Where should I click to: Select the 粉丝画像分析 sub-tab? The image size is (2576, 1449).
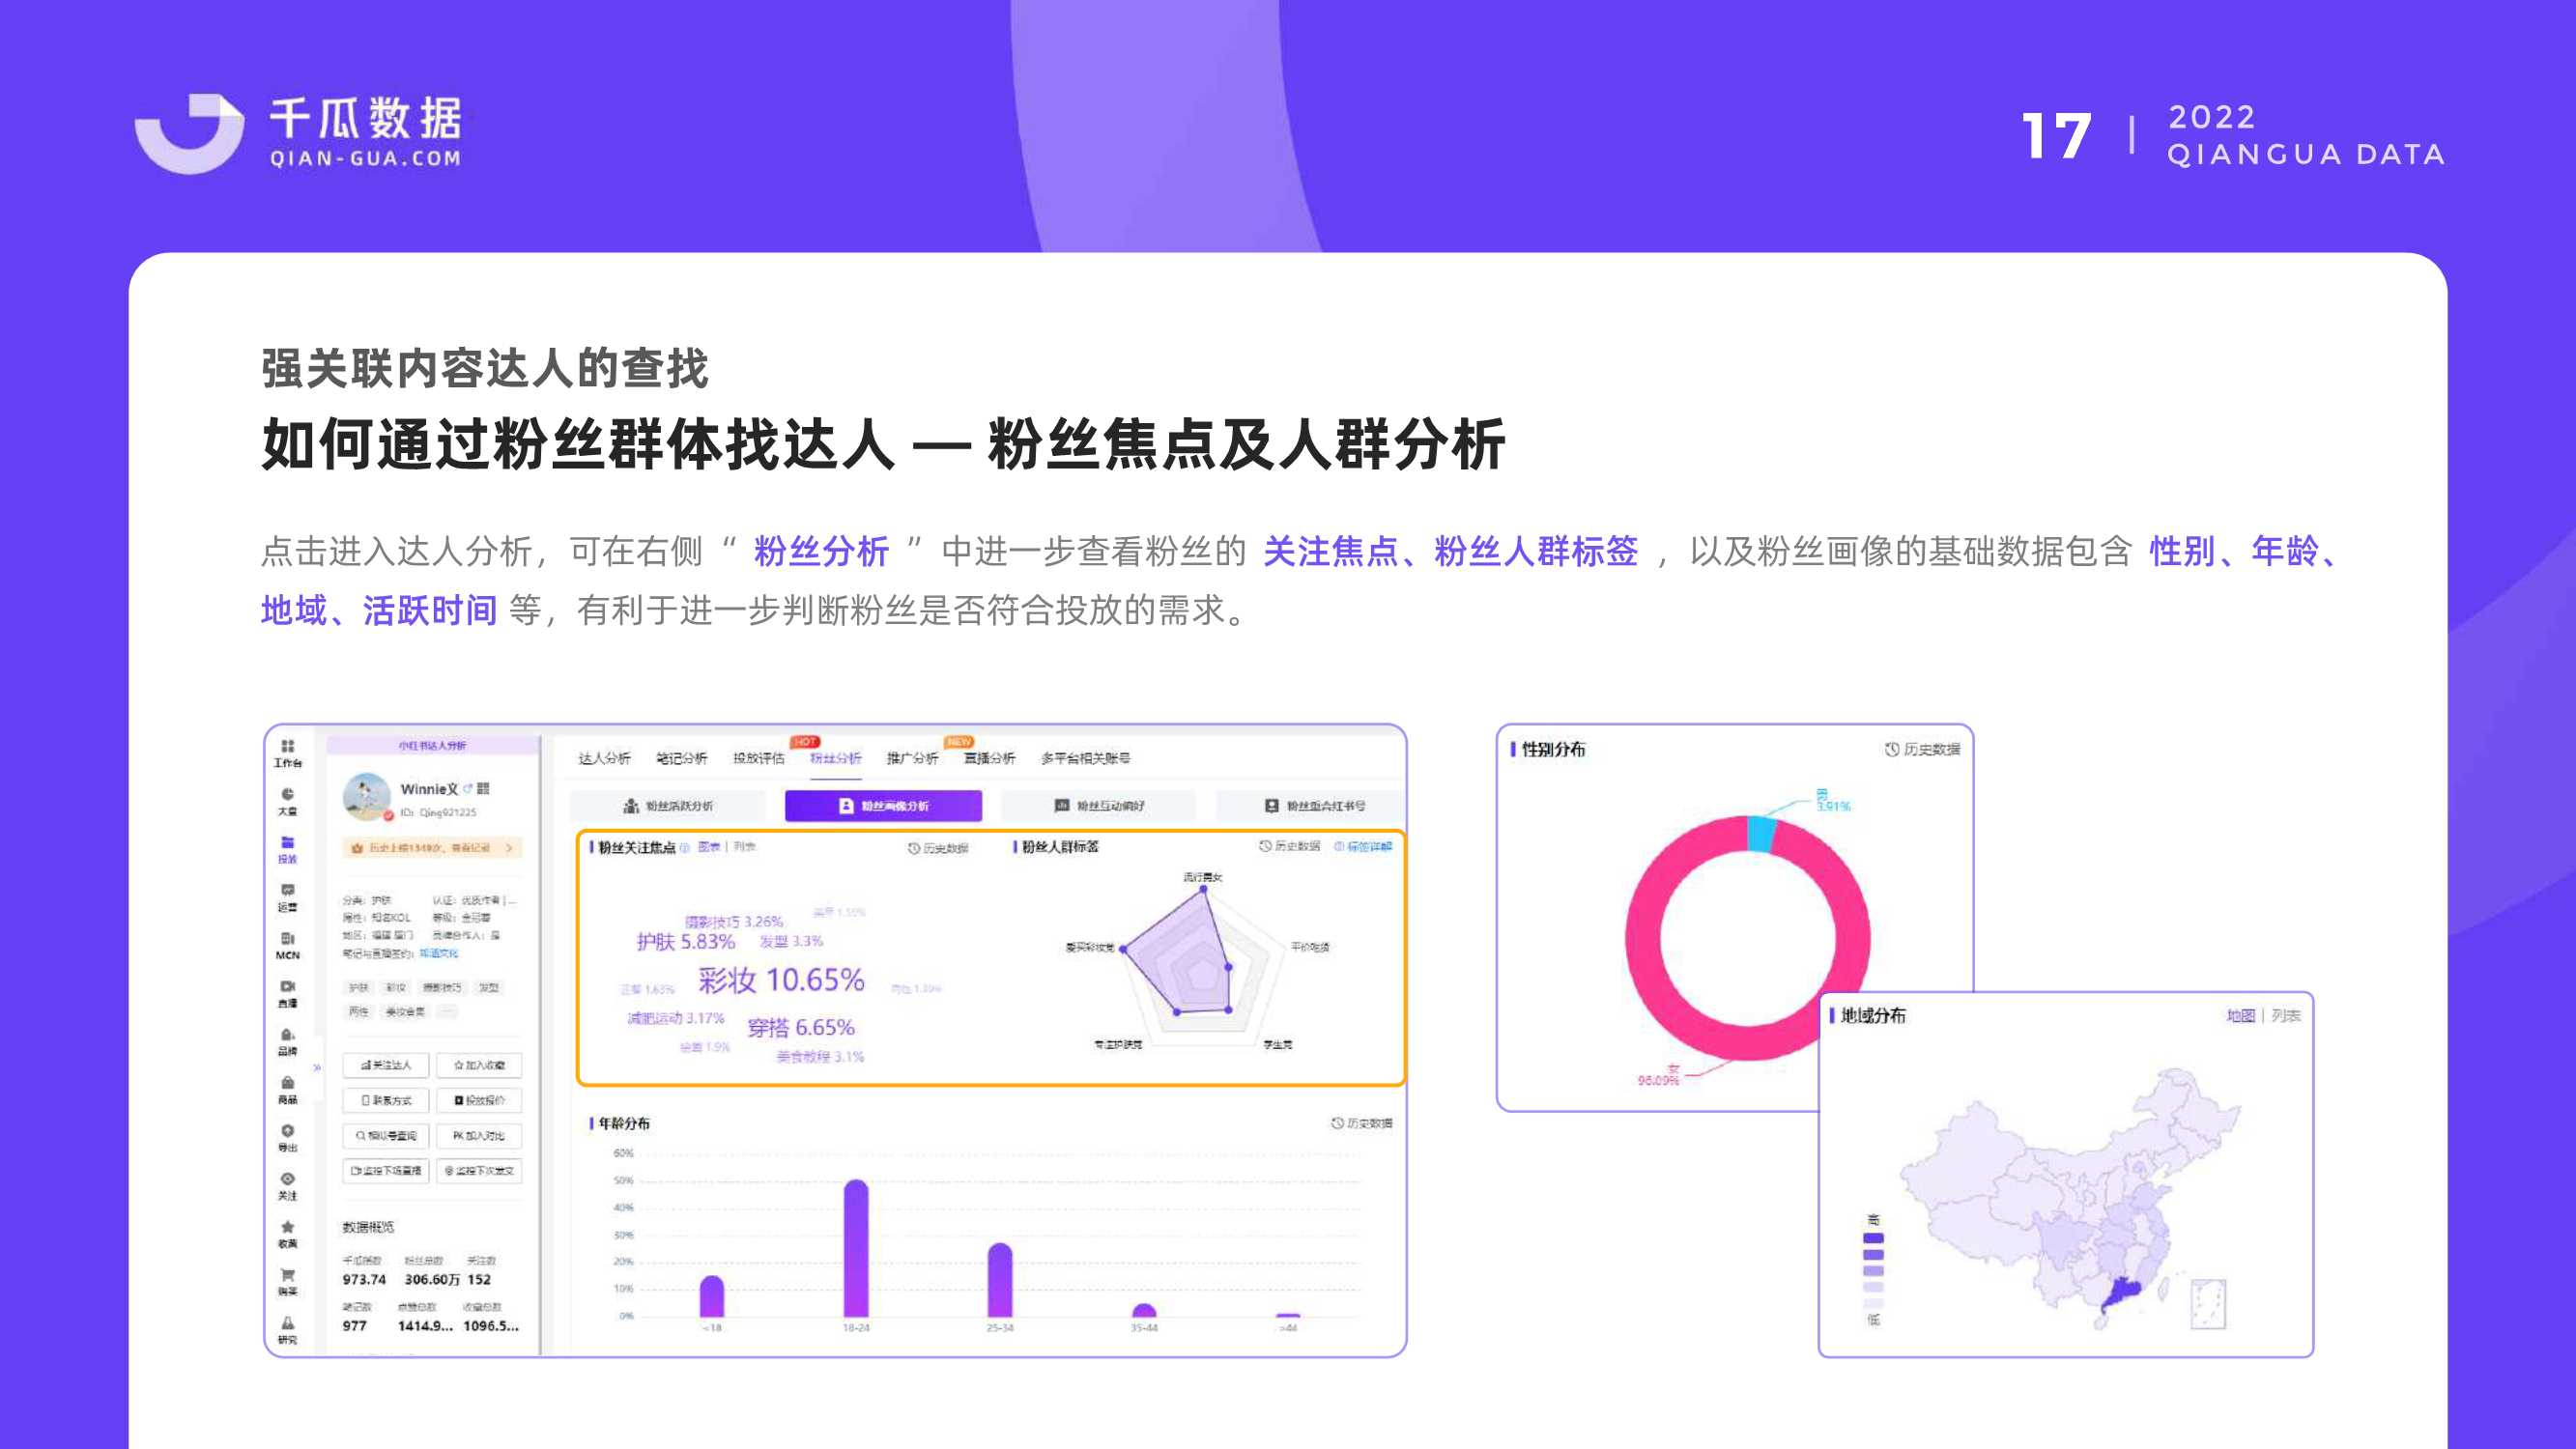coord(883,806)
